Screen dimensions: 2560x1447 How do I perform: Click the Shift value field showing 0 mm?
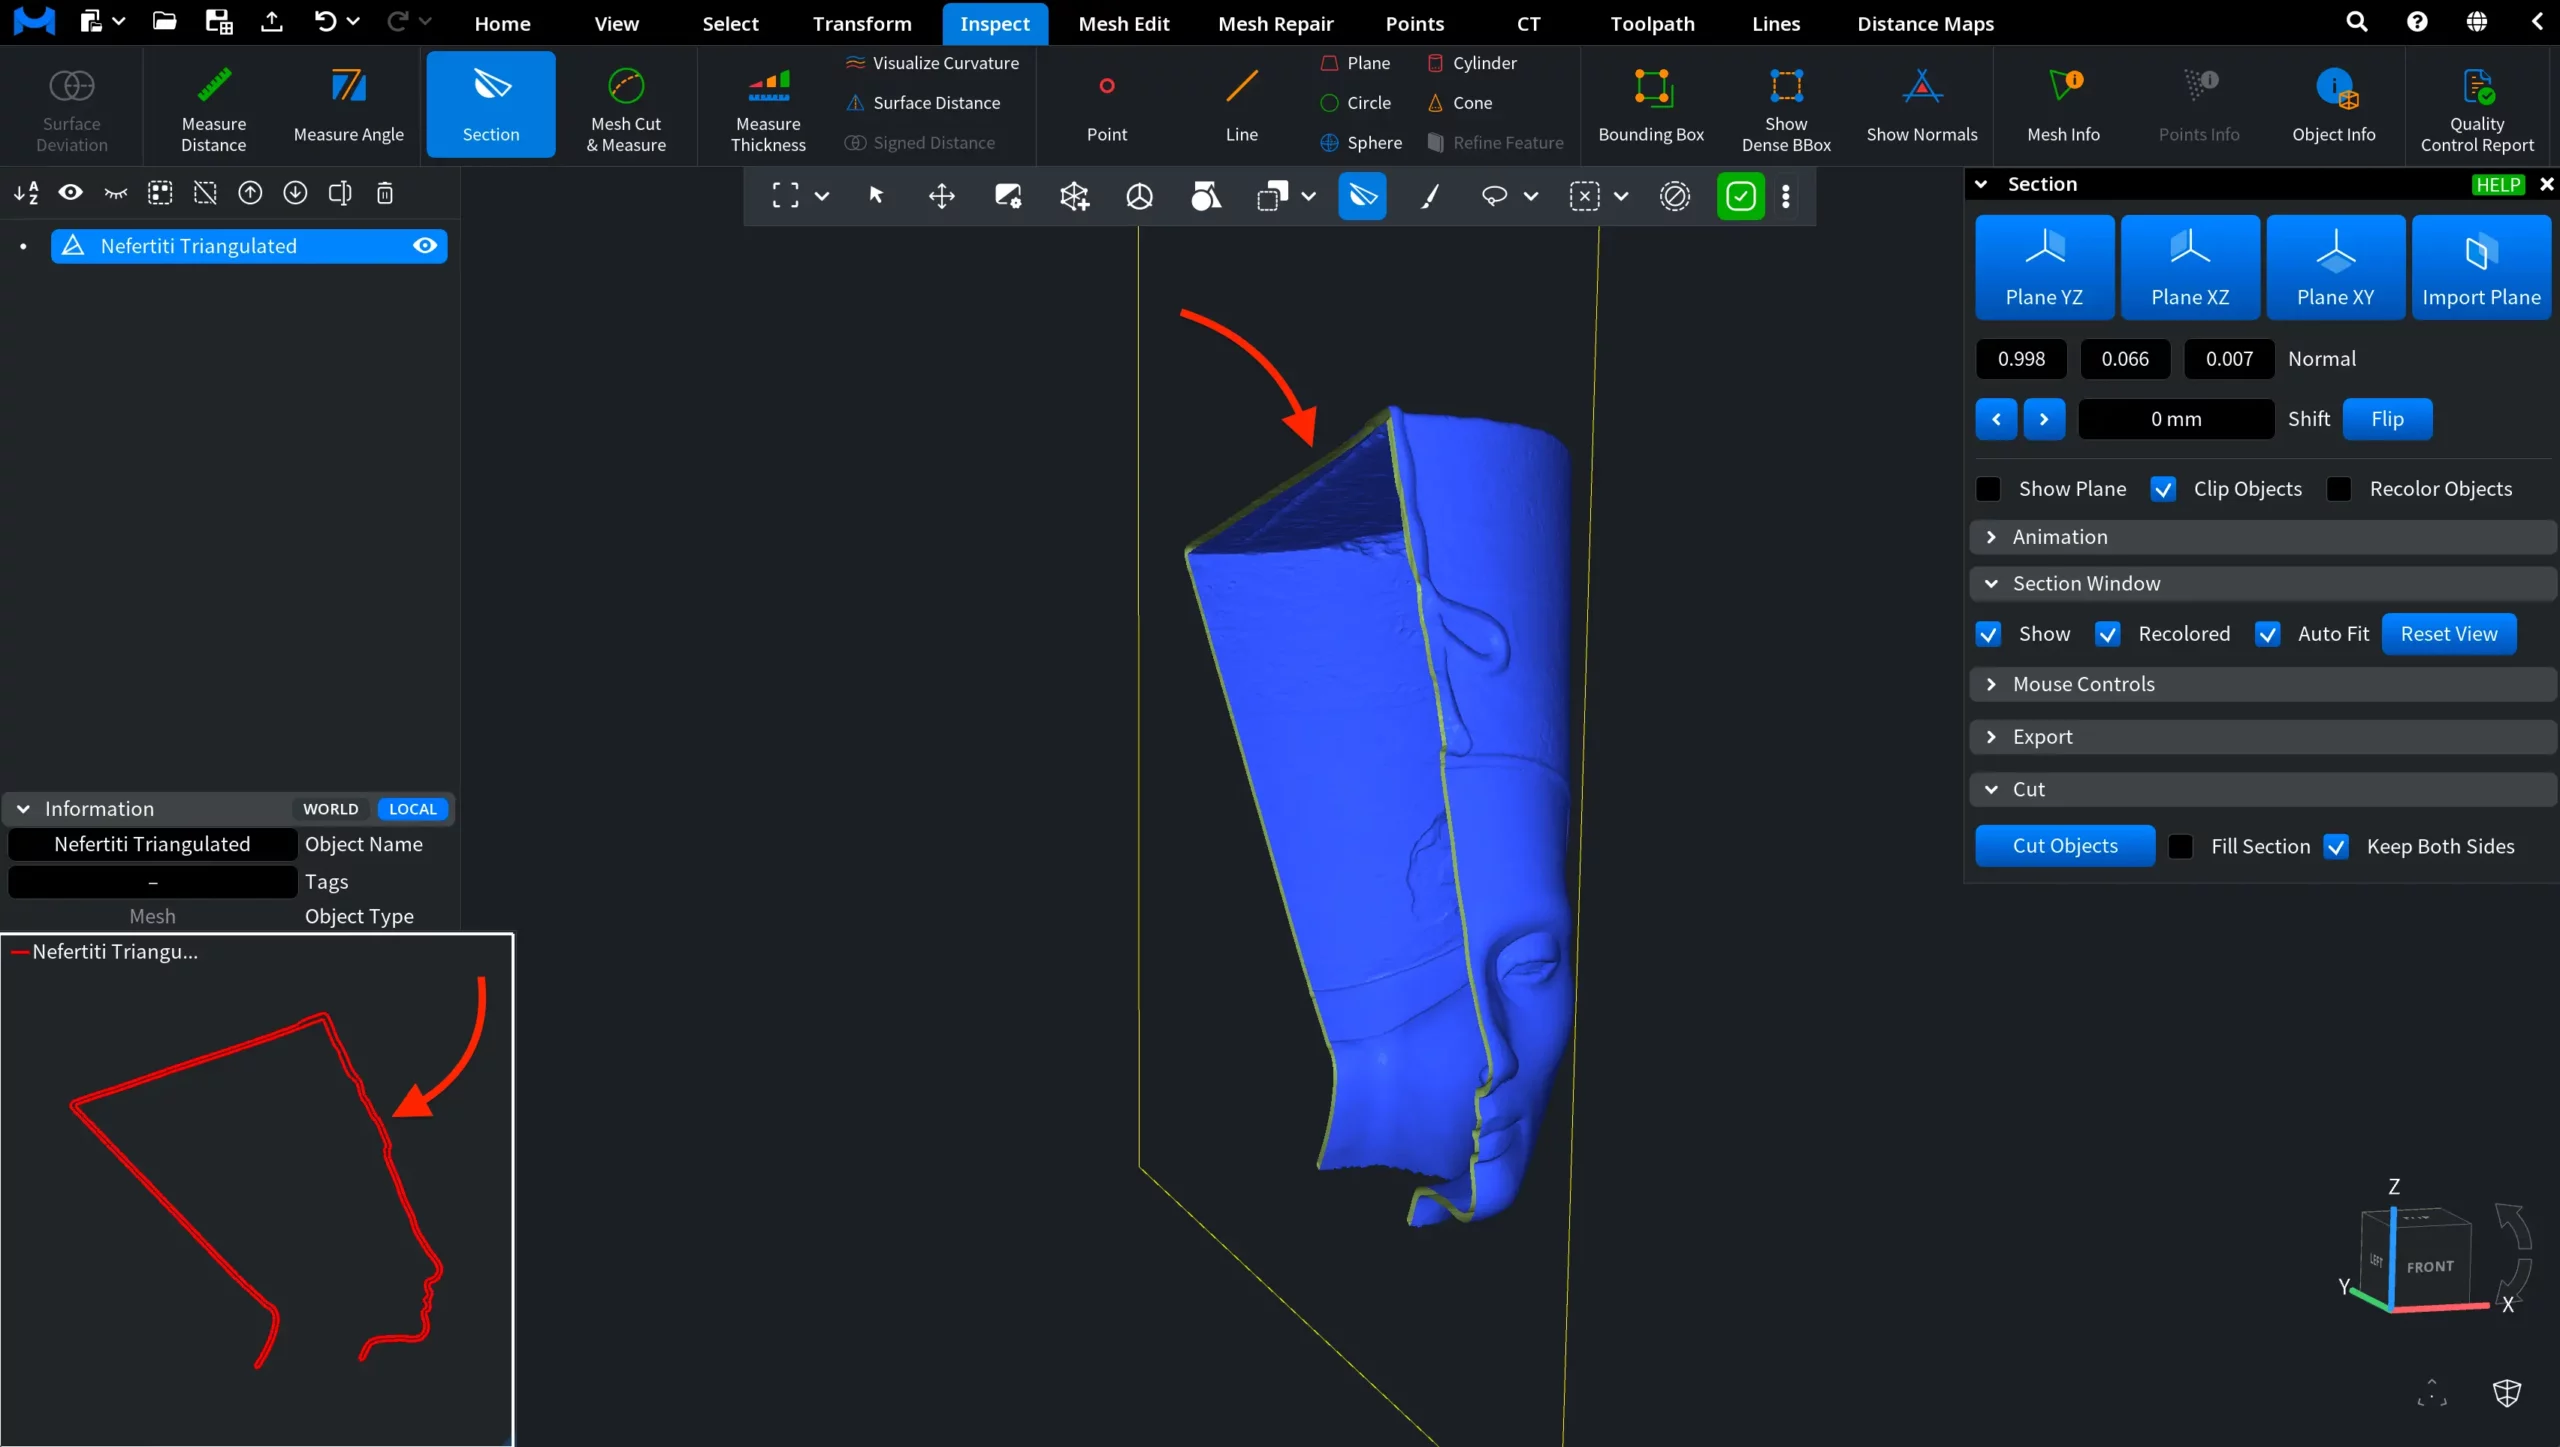click(2176, 419)
